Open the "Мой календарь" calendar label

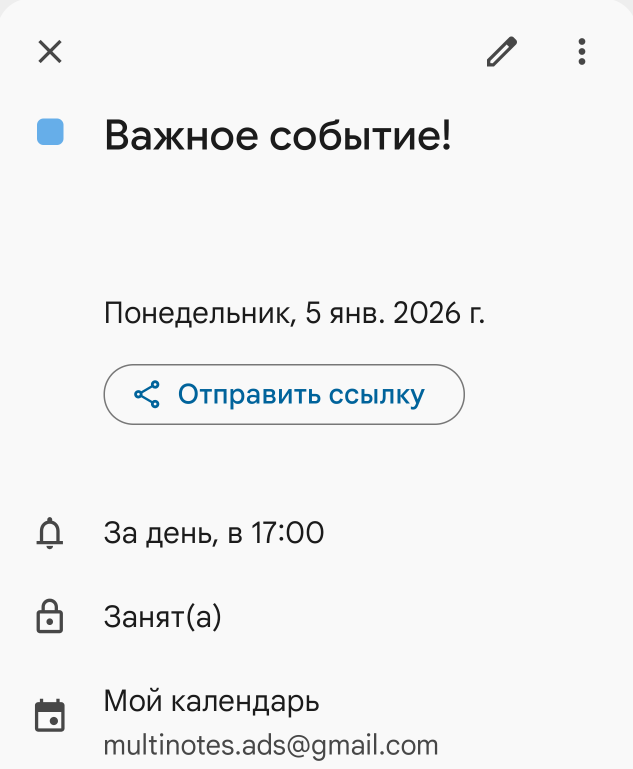point(211,701)
